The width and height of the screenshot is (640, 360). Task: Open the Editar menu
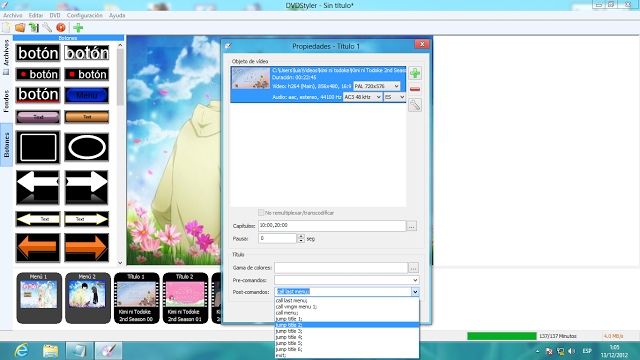[x=36, y=16]
